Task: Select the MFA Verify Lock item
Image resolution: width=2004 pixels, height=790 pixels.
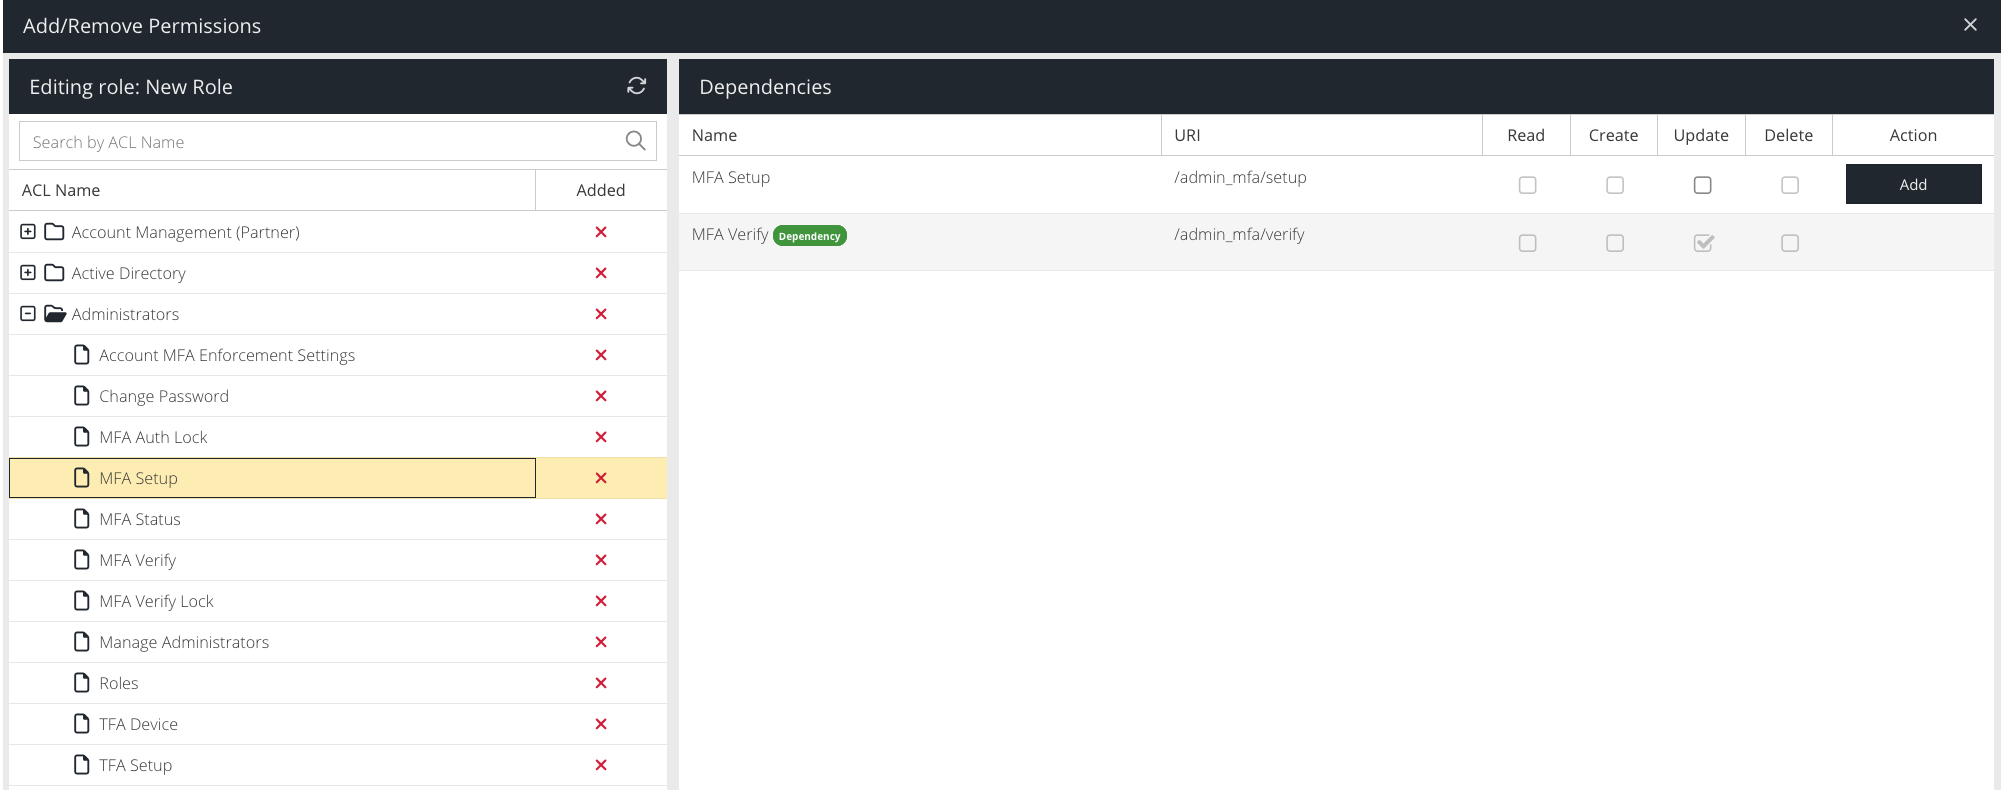Action: pyautogui.click(x=156, y=601)
